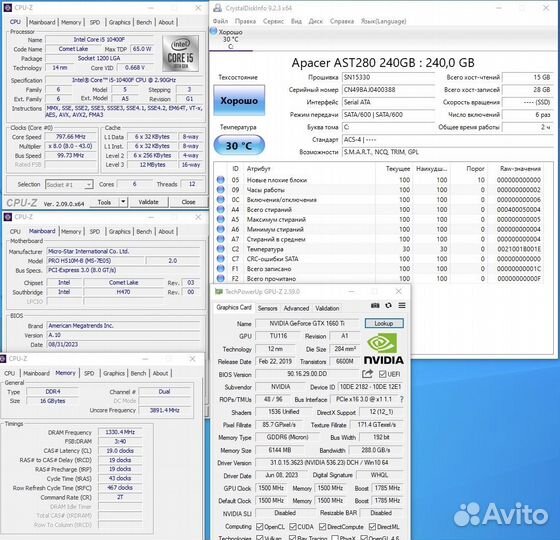Open Graphics tab in Mainboard CPU-Z window
Viewport: 560px width, 540px height.
tap(119, 231)
